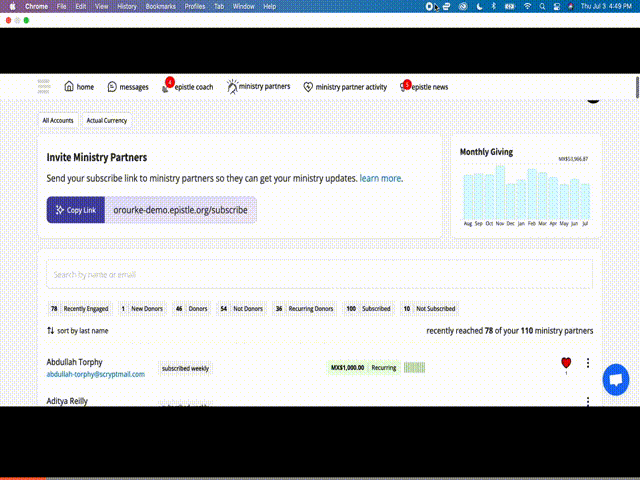Click the page vertical scrollbar
The height and width of the screenshot is (480, 640).
click(637, 87)
